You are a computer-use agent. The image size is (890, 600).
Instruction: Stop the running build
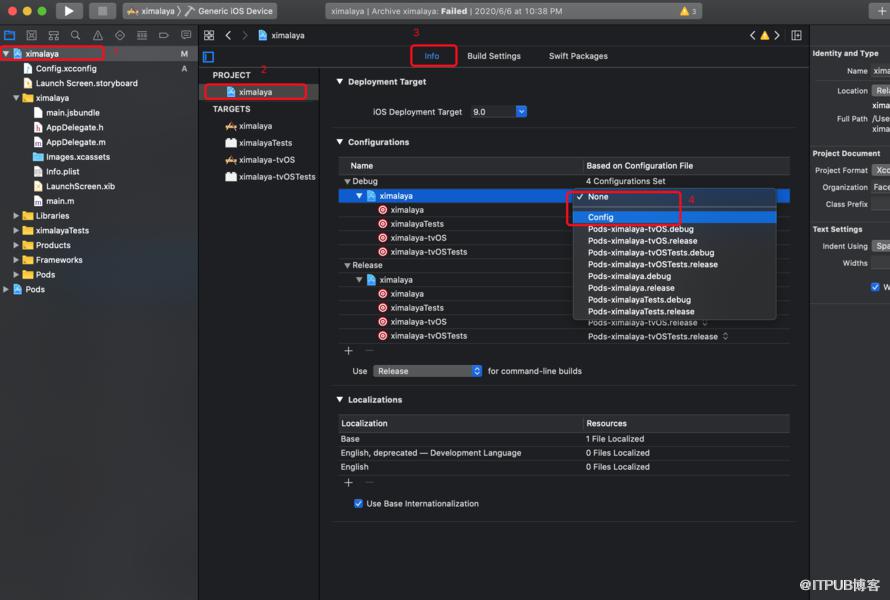click(102, 11)
